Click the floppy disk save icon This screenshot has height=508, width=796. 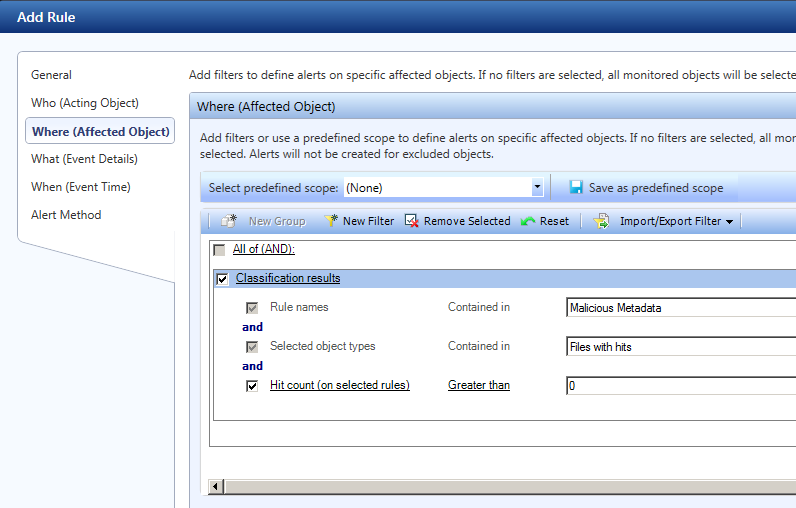point(576,187)
